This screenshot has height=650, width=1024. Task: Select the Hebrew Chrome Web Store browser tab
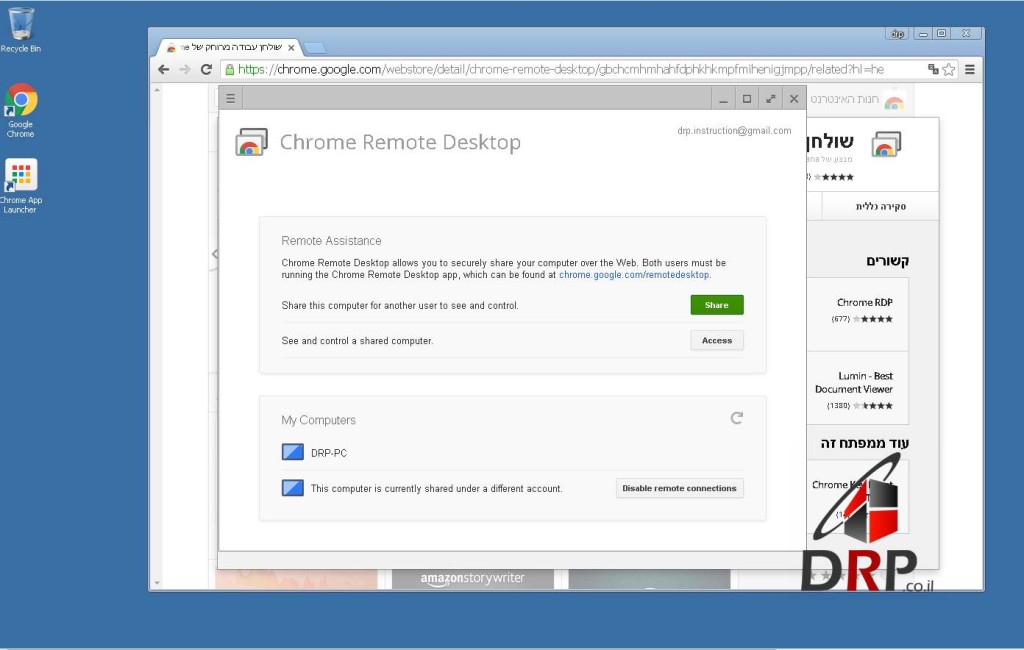(x=230, y=47)
